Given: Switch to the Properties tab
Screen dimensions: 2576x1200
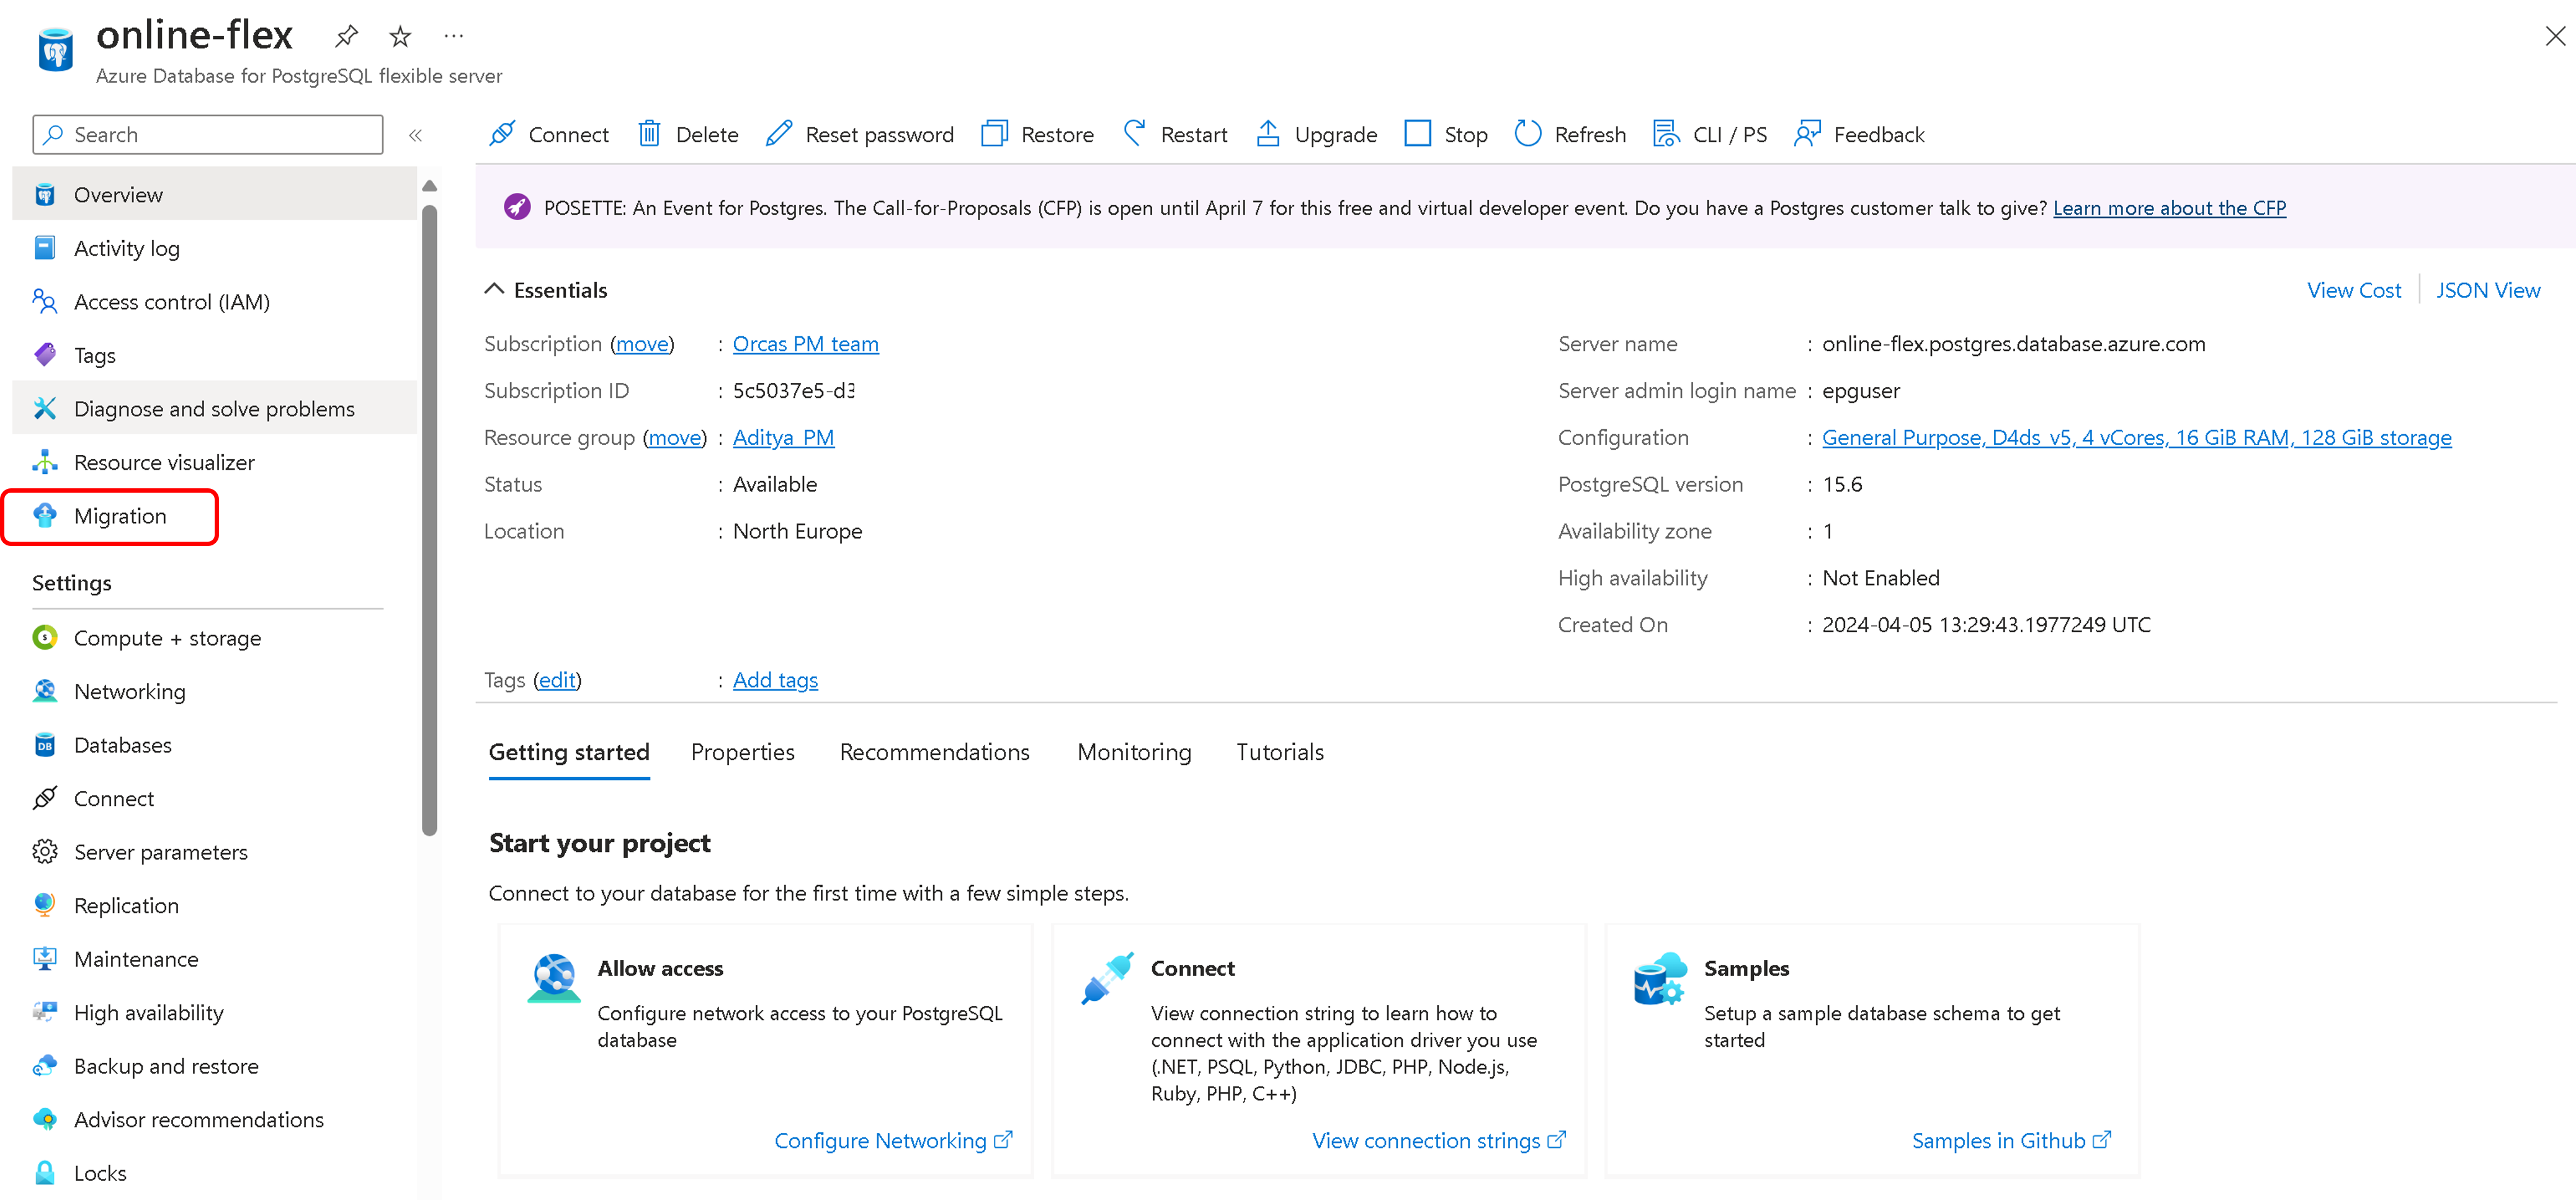Looking at the screenshot, I should [742, 752].
